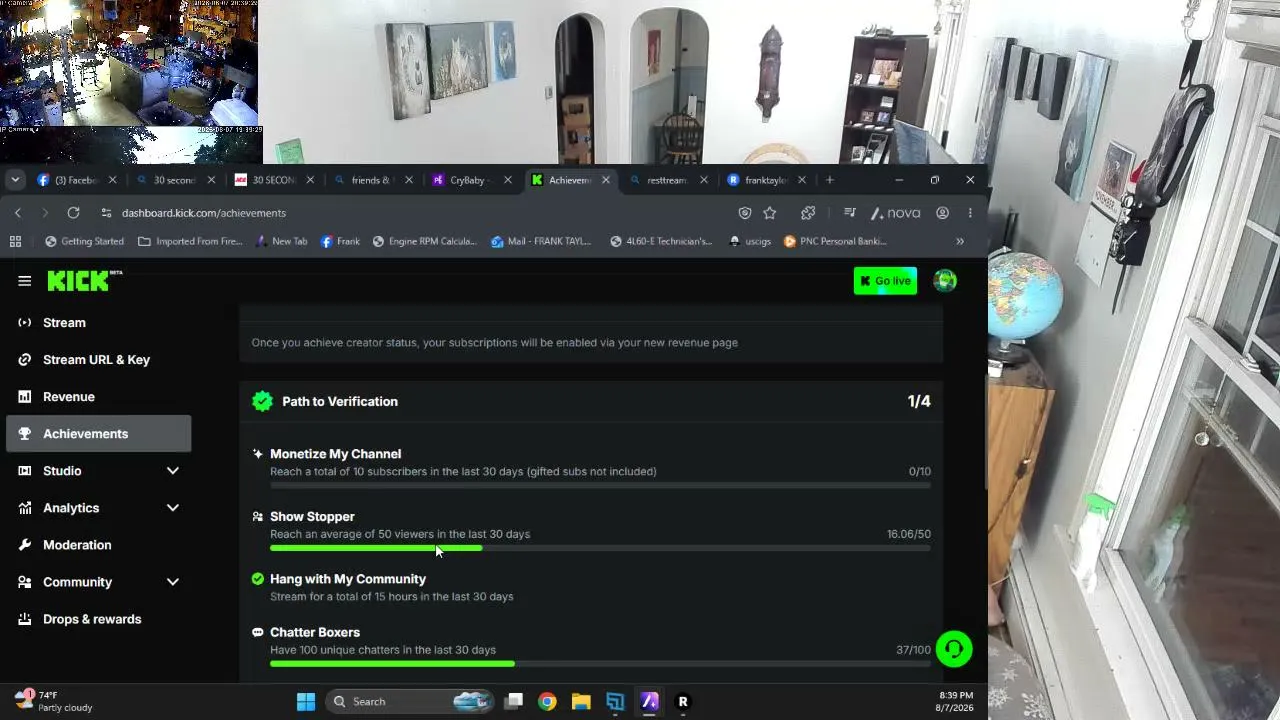Switch to the restream tab
The height and width of the screenshot is (720, 1280).
tap(668, 180)
